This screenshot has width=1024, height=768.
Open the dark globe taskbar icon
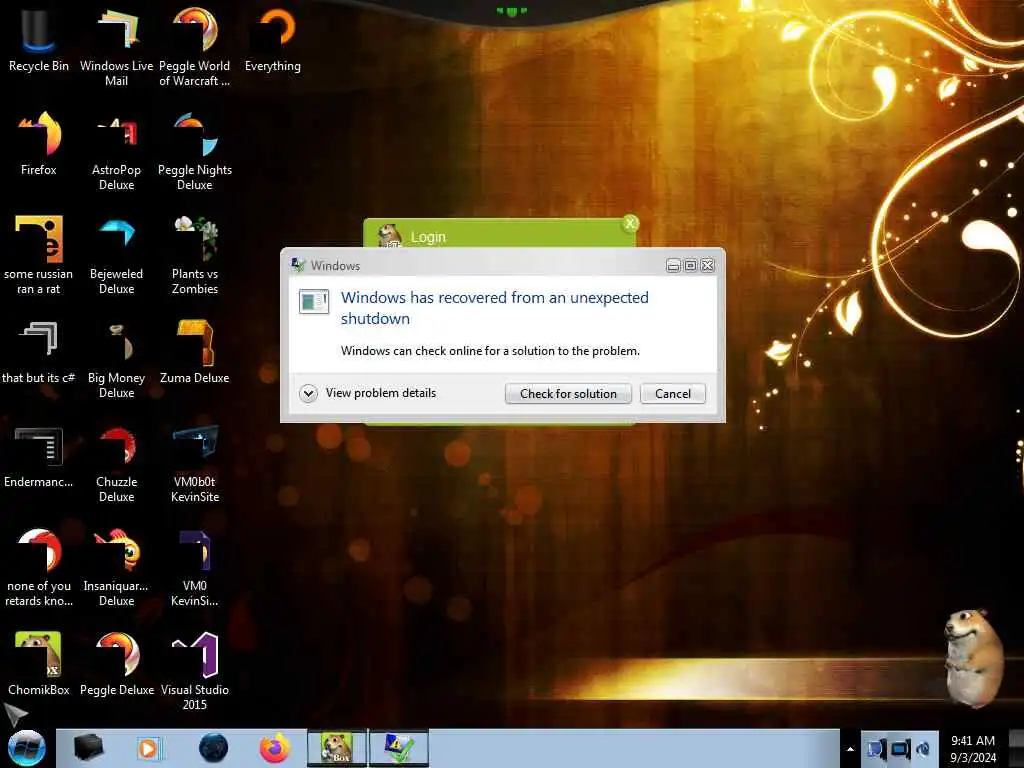pyautogui.click(x=213, y=748)
